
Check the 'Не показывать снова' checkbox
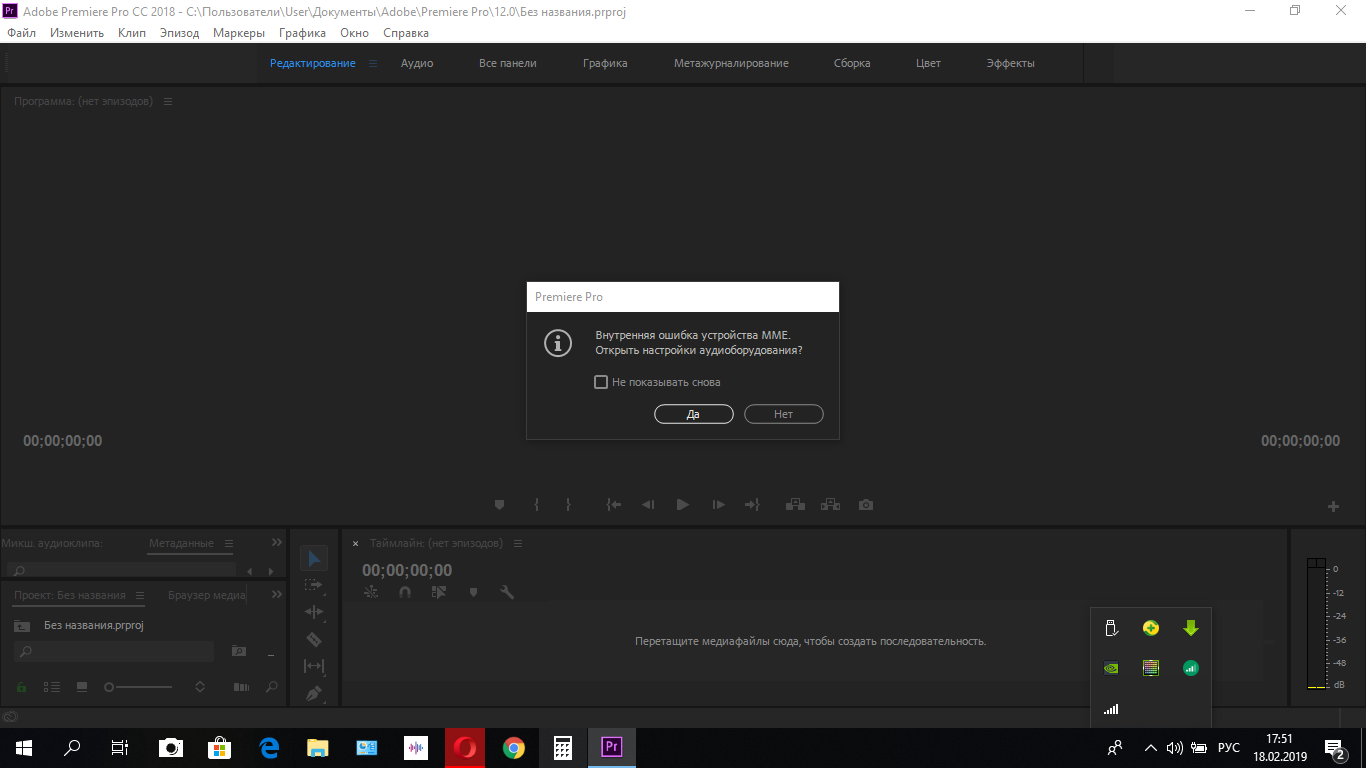pyautogui.click(x=601, y=382)
